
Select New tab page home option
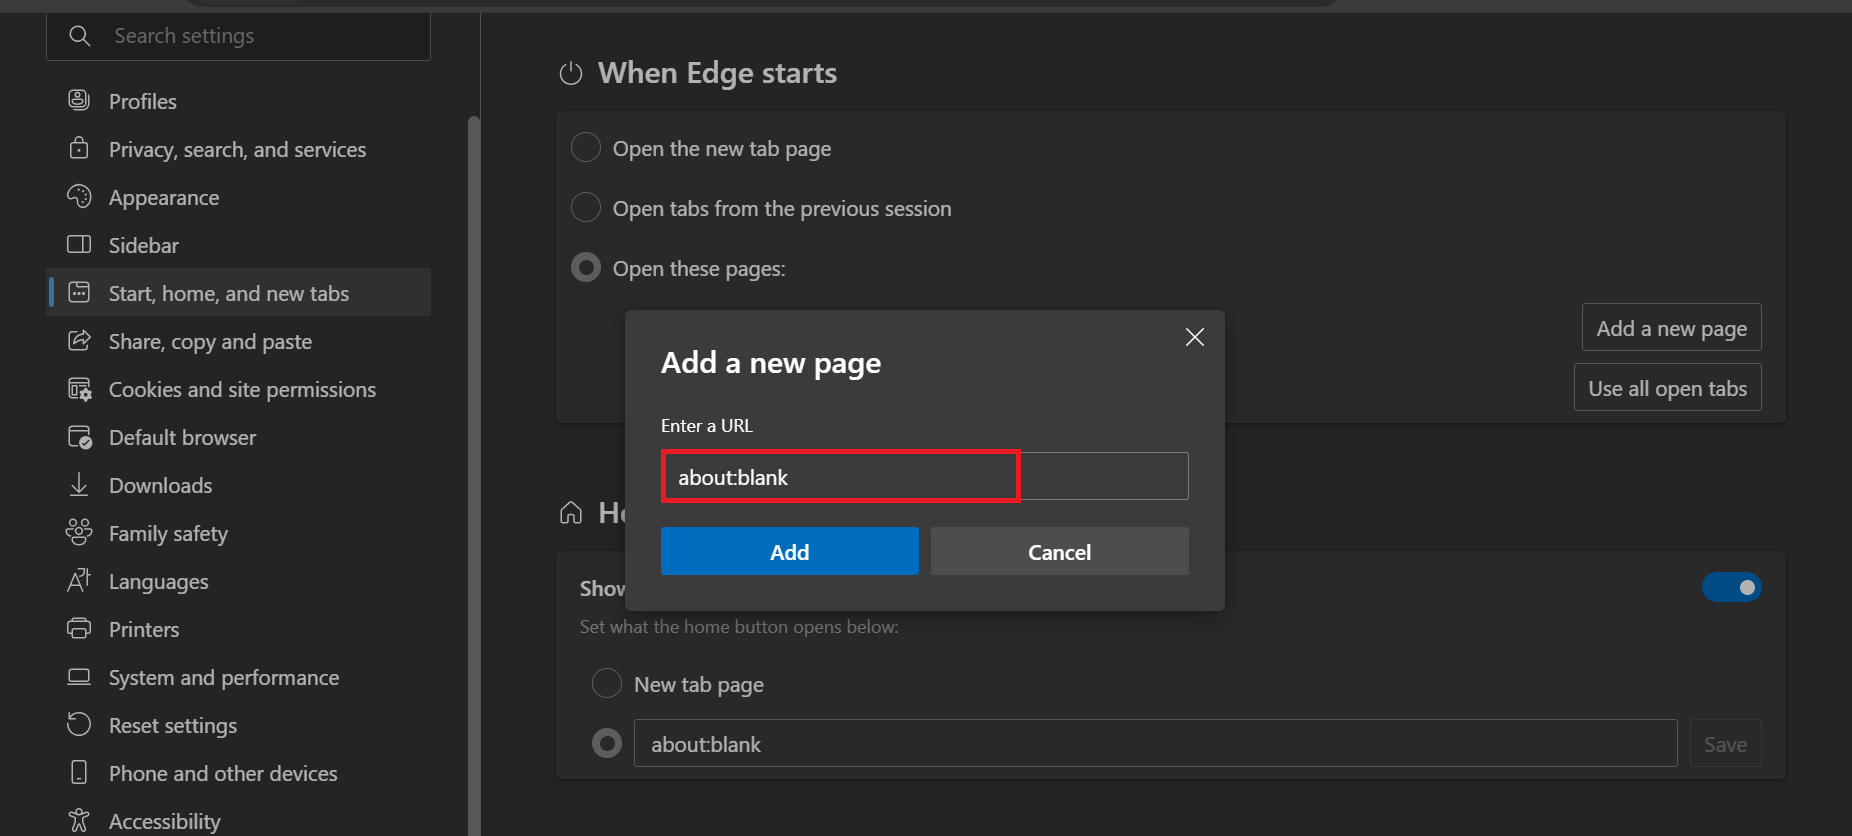point(607,683)
